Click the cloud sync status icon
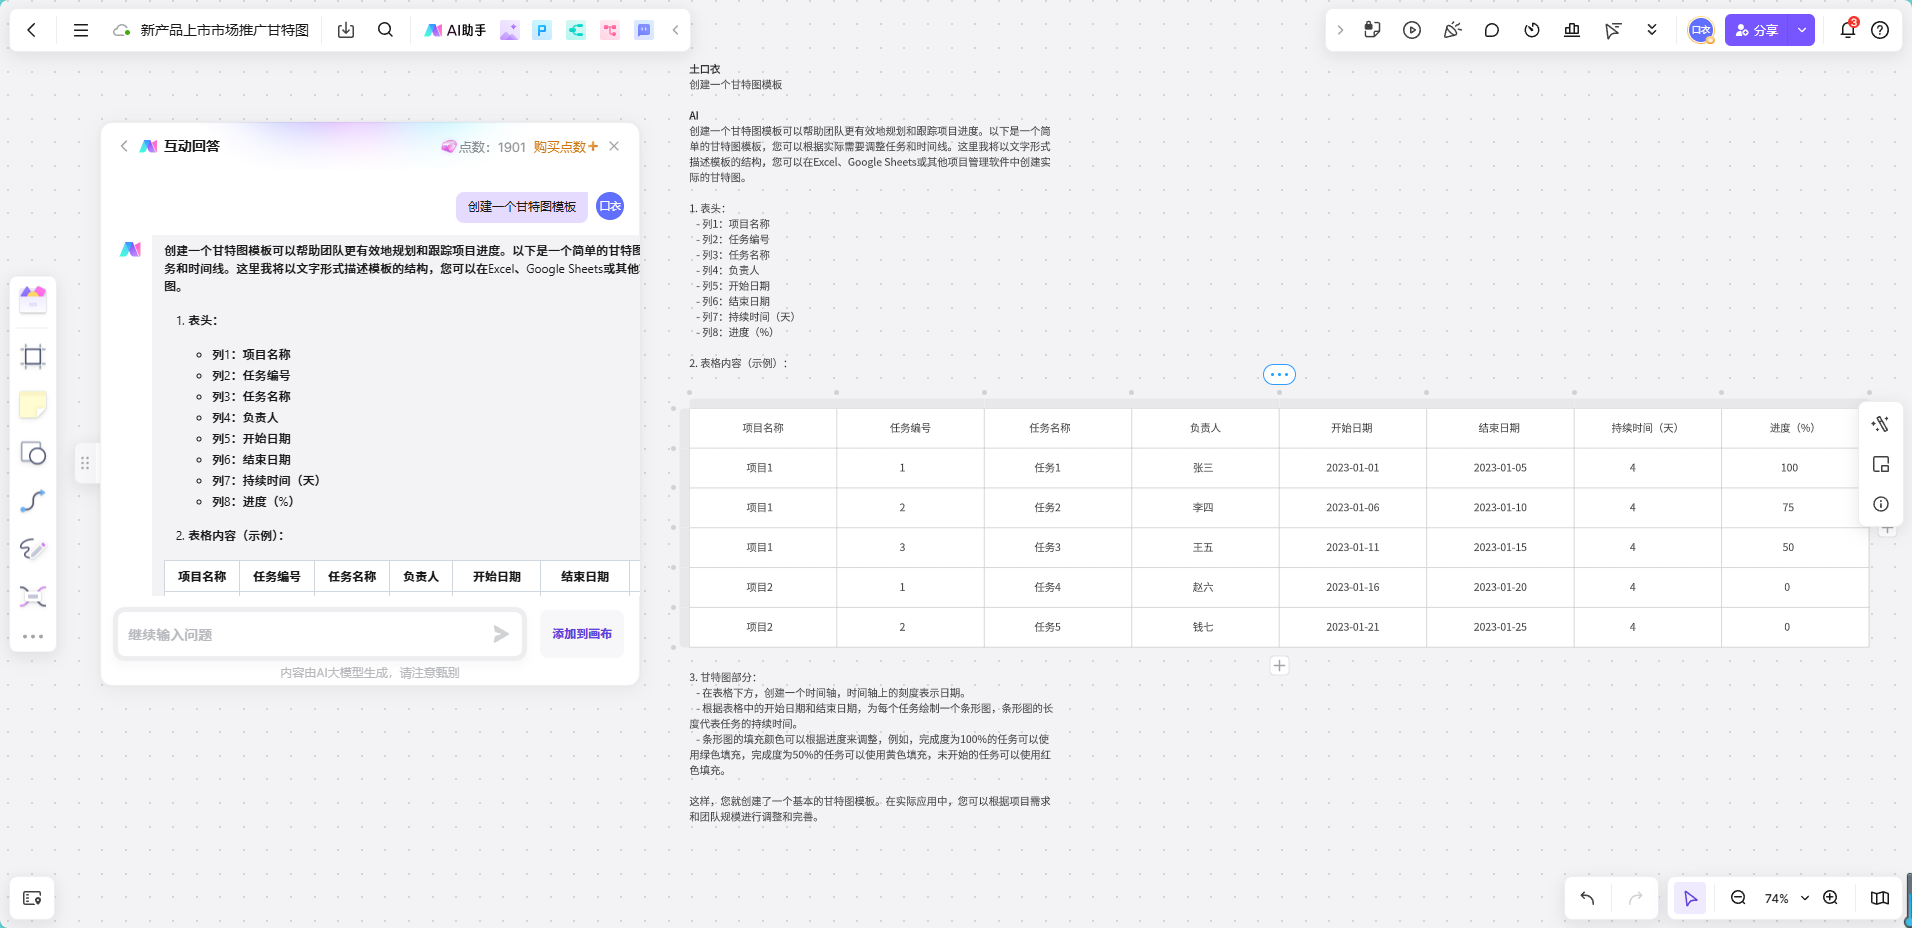The image size is (1912, 928). click(x=122, y=30)
